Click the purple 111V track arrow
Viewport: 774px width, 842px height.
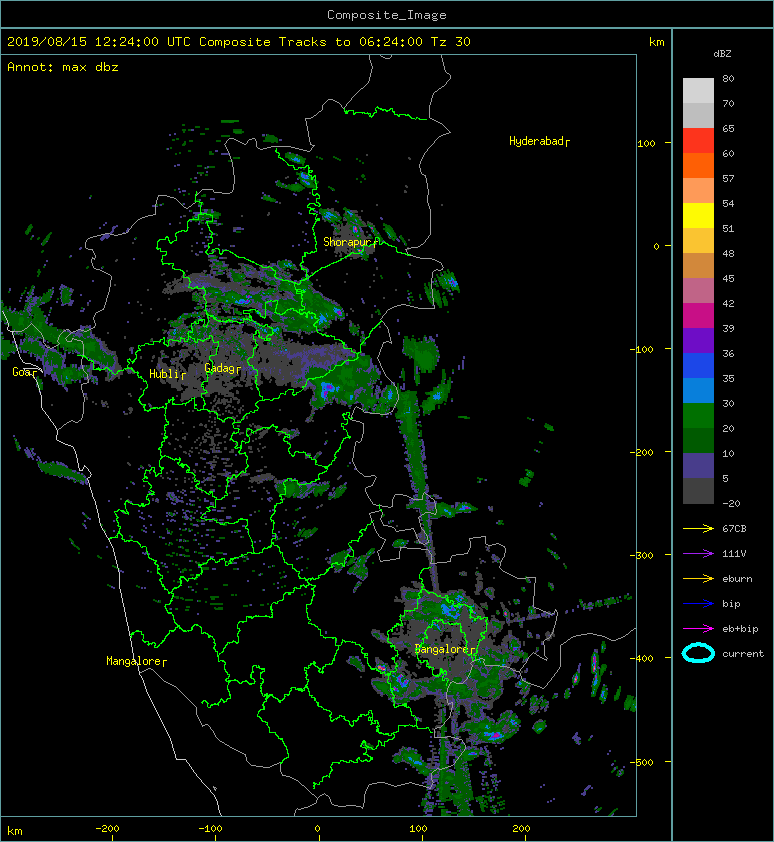click(x=698, y=554)
